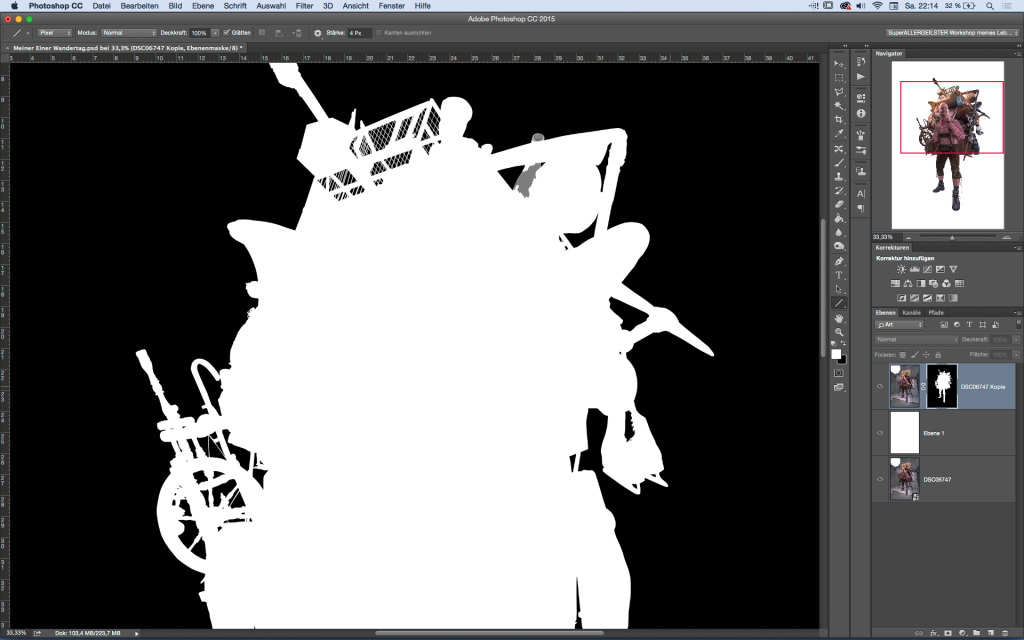Click the trash icon to delete layer

coord(1005,633)
